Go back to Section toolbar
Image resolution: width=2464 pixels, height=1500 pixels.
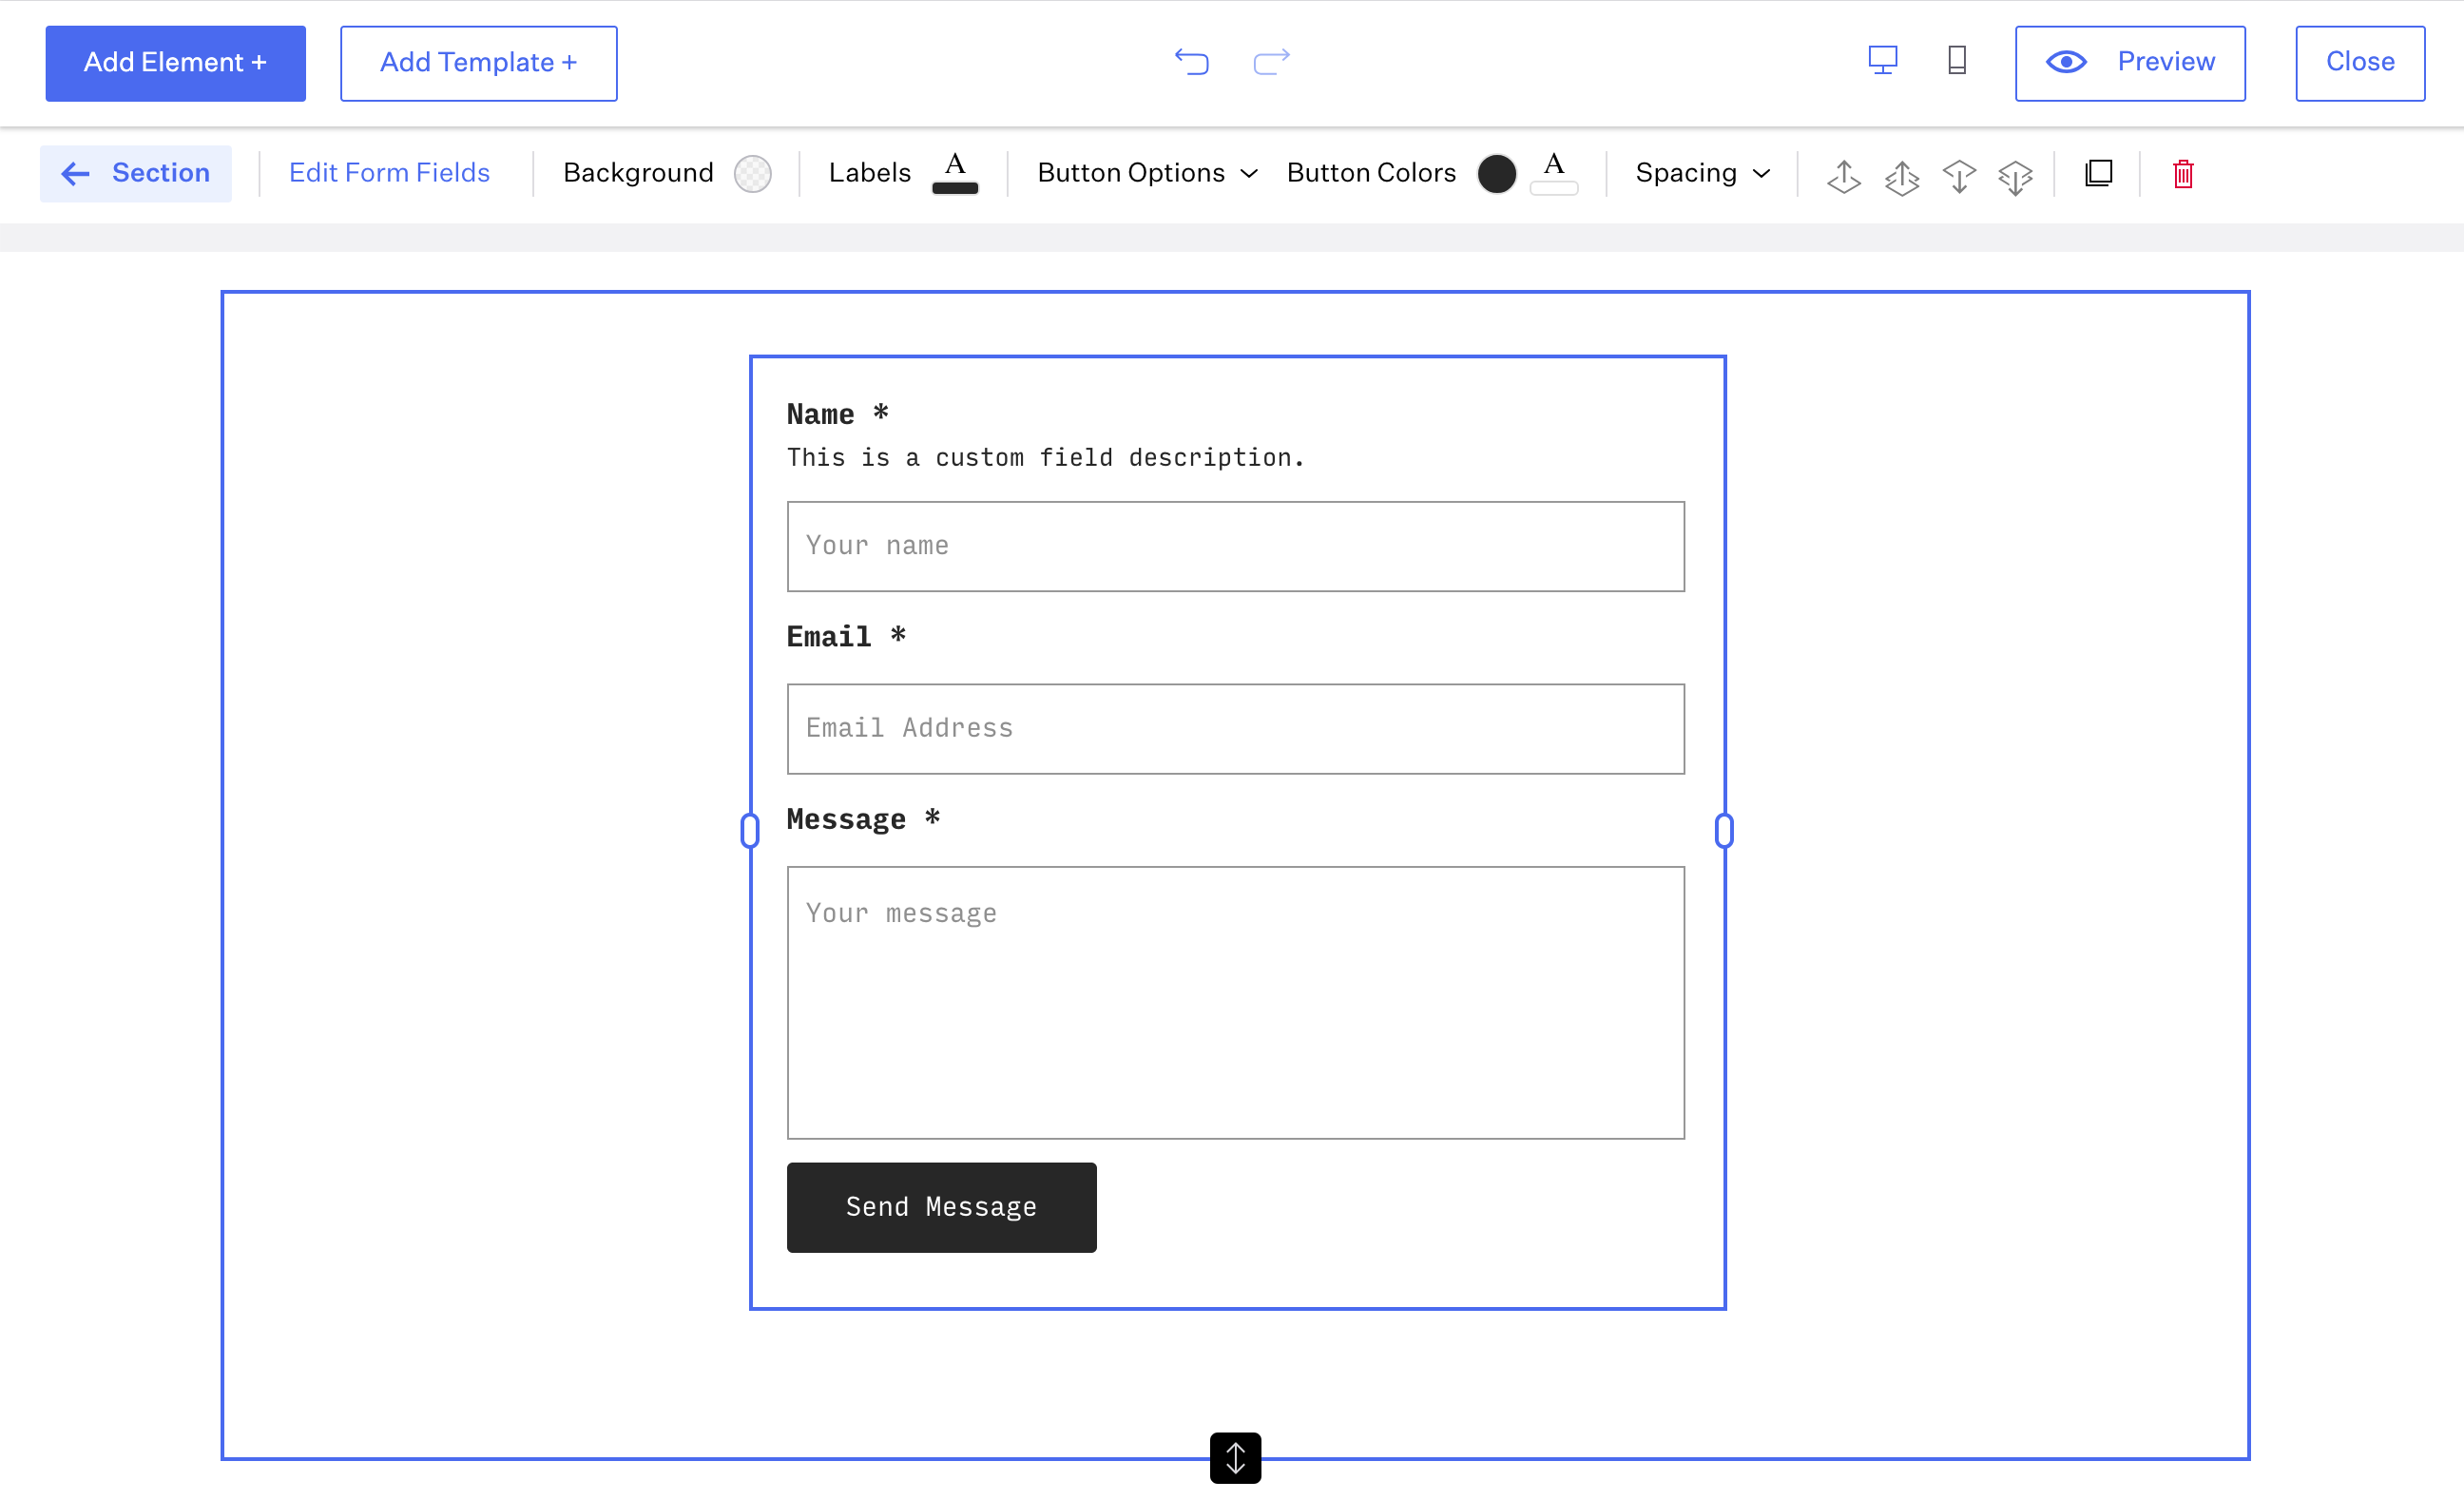coord(136,173)
